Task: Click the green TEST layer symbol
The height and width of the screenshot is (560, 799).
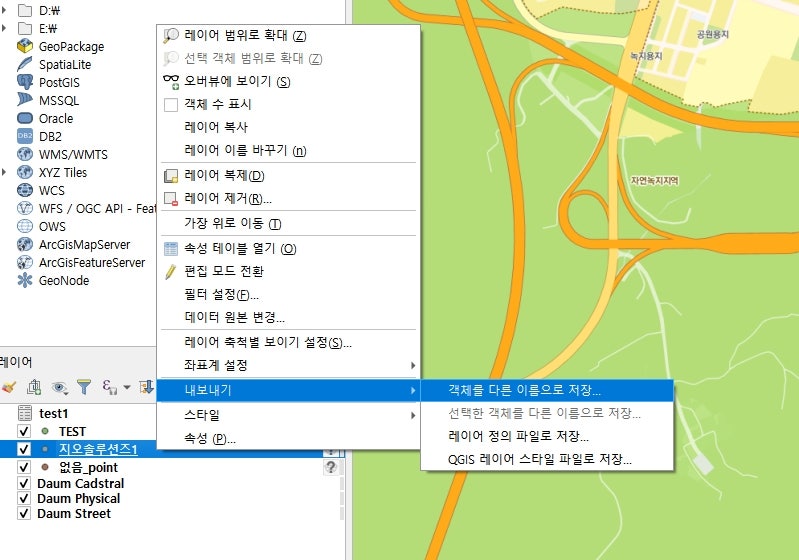Action: [45, 431]
